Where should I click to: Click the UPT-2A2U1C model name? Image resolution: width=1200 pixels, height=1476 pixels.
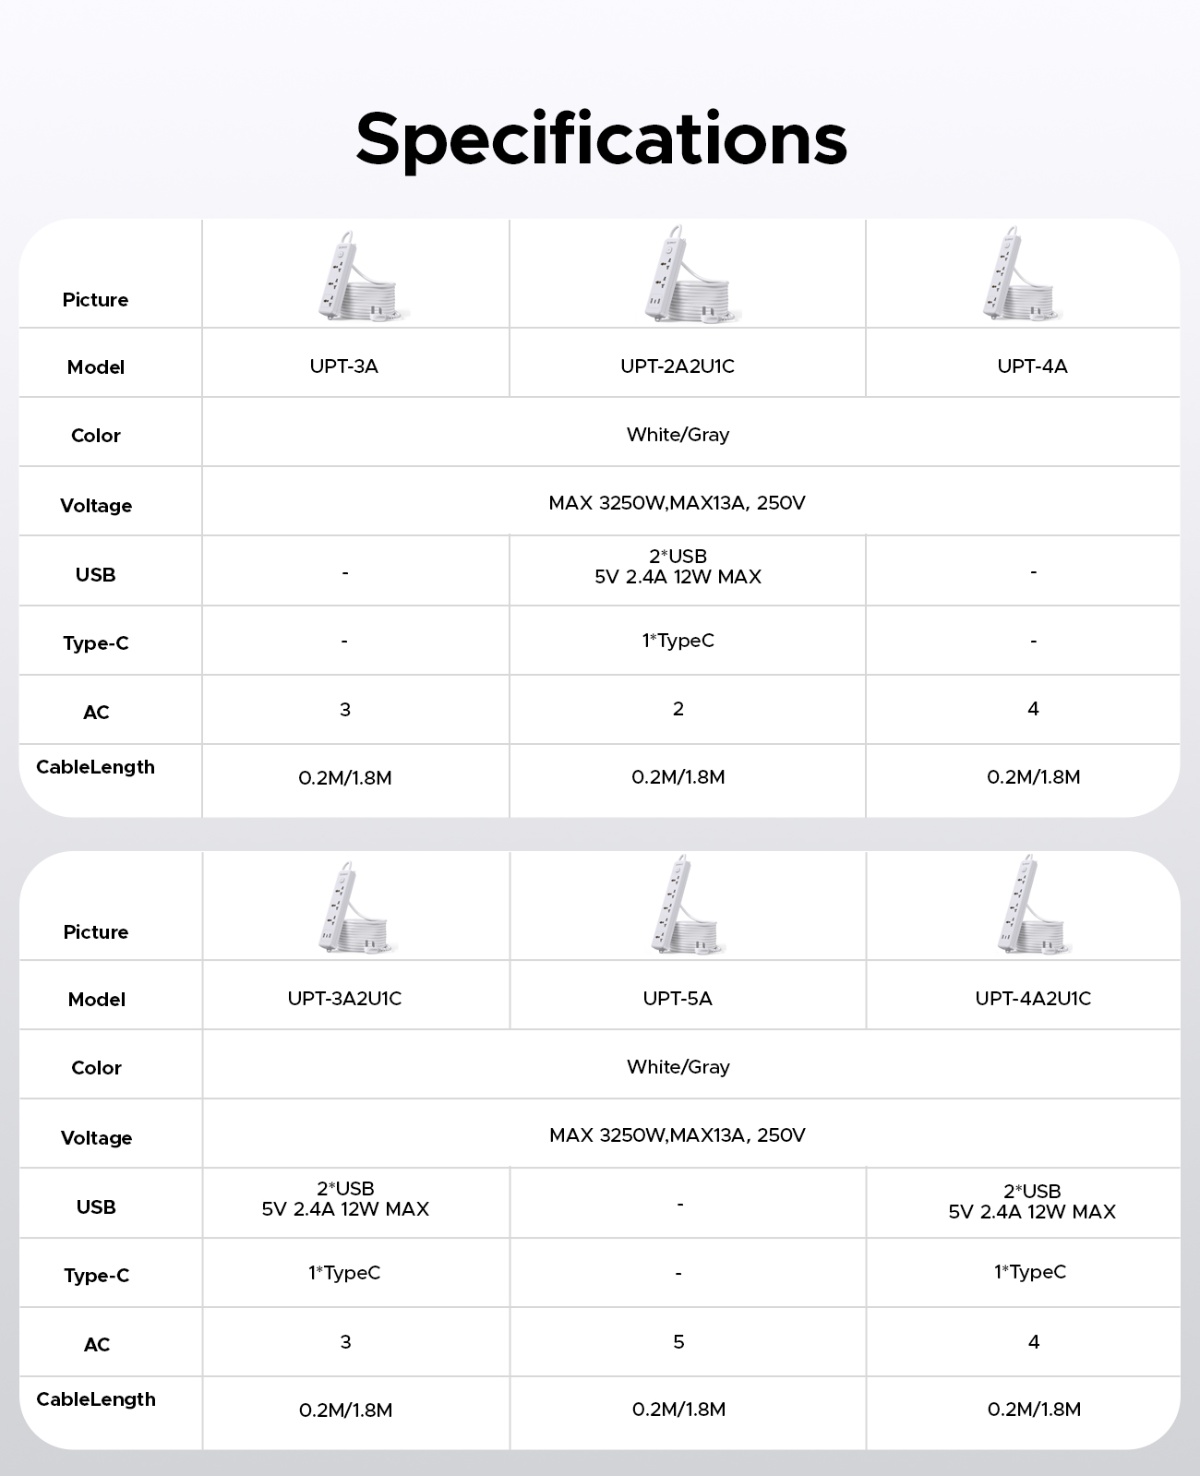click(x=677, y=366)
